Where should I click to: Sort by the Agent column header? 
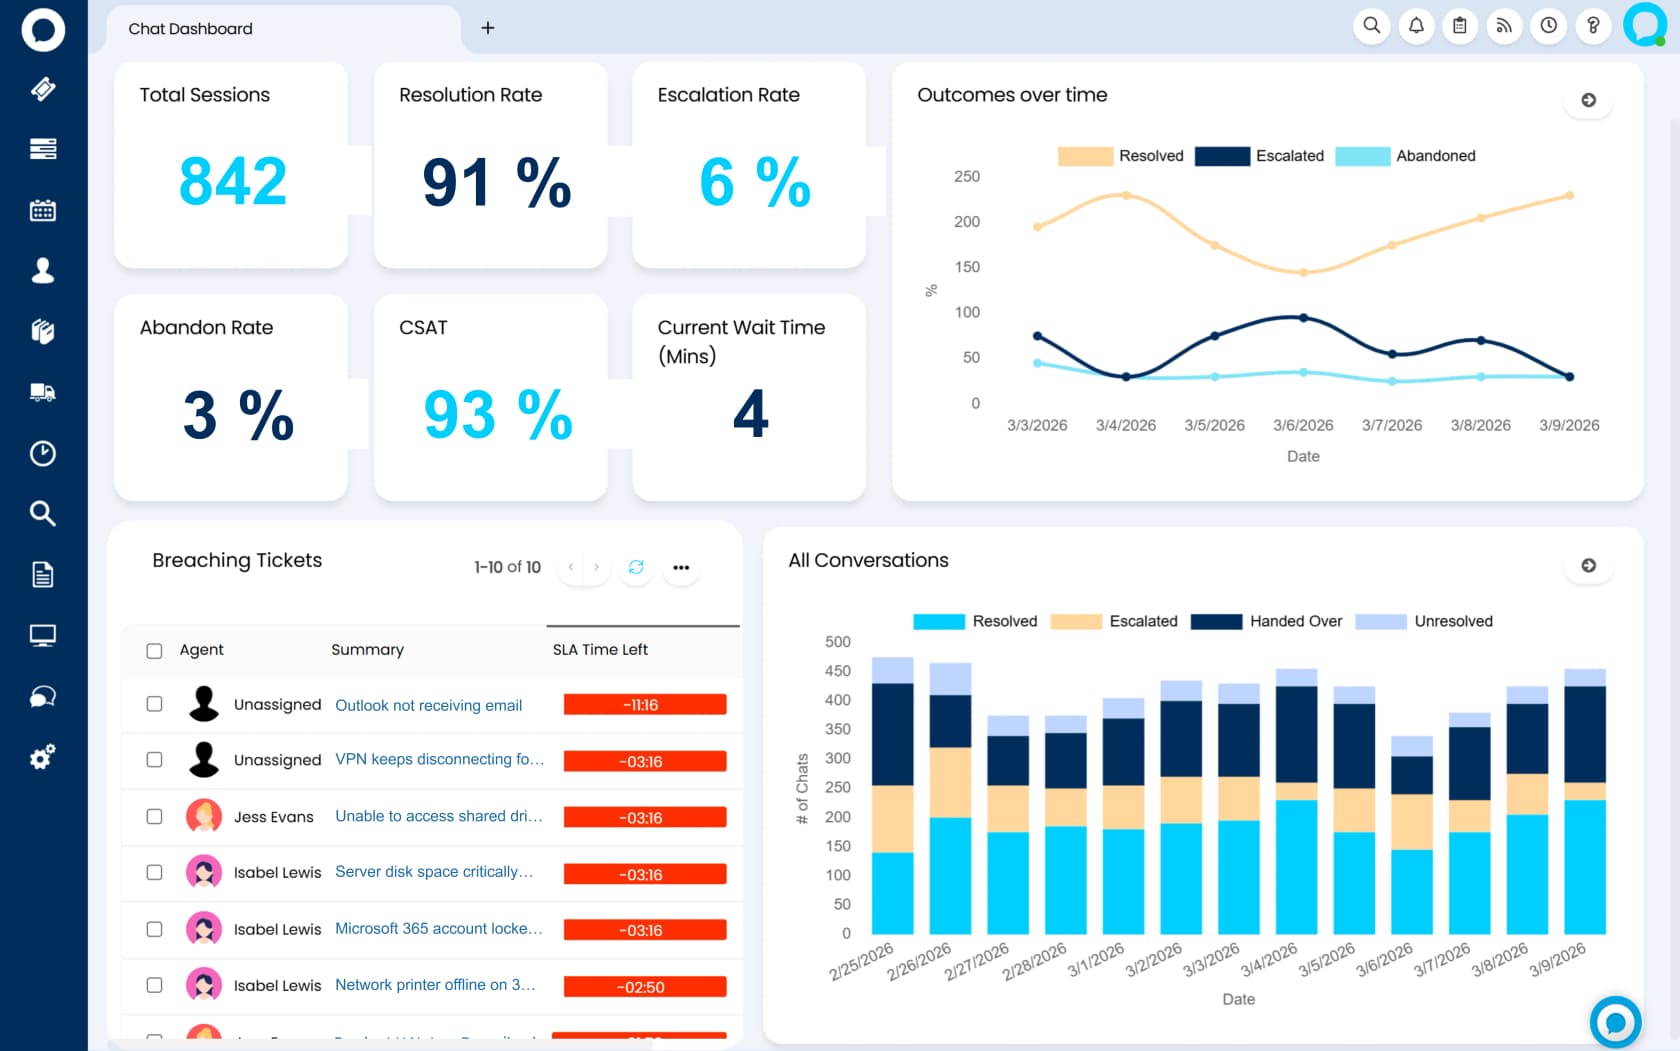[x=202, y=650]
